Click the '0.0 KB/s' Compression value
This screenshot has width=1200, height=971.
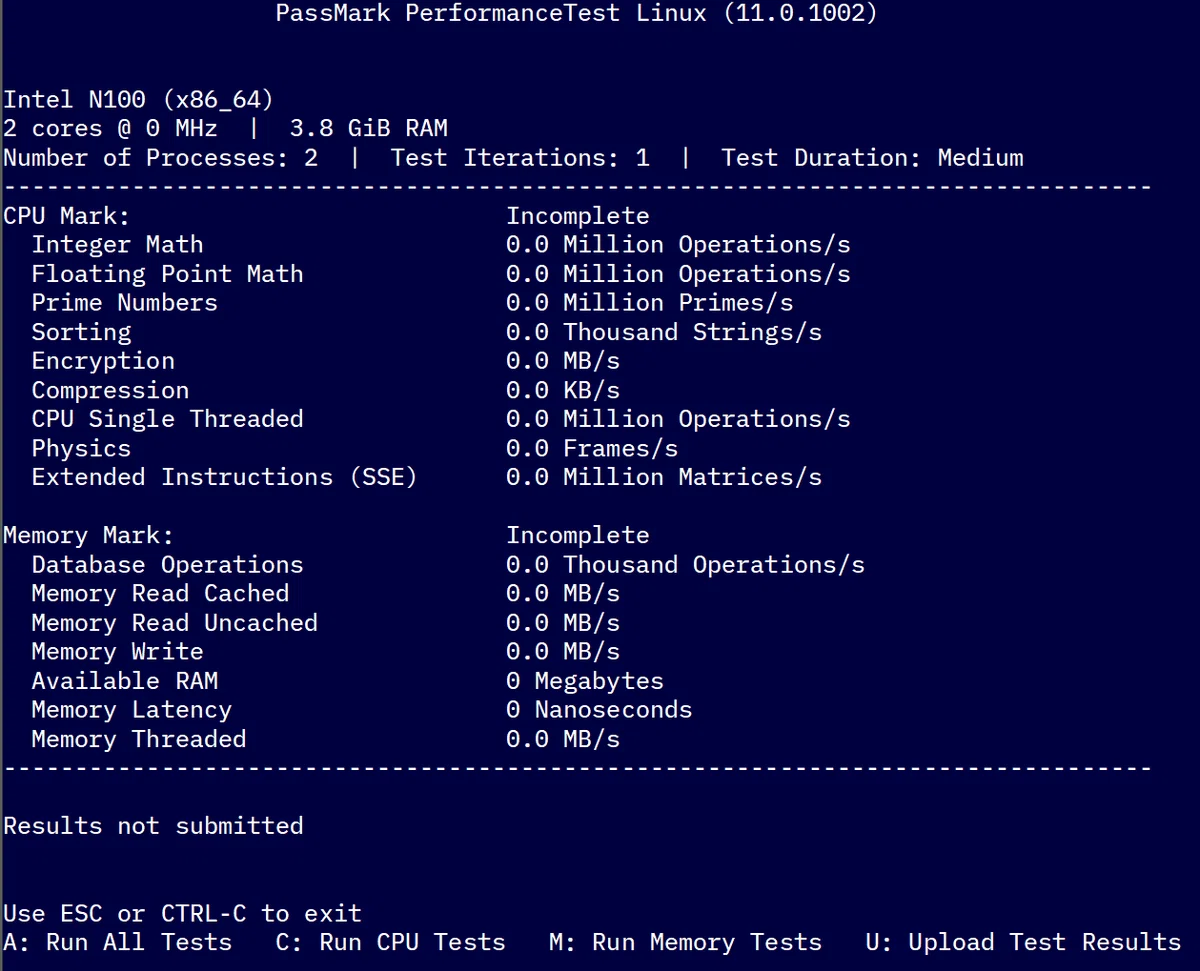(x=563, y=390)
